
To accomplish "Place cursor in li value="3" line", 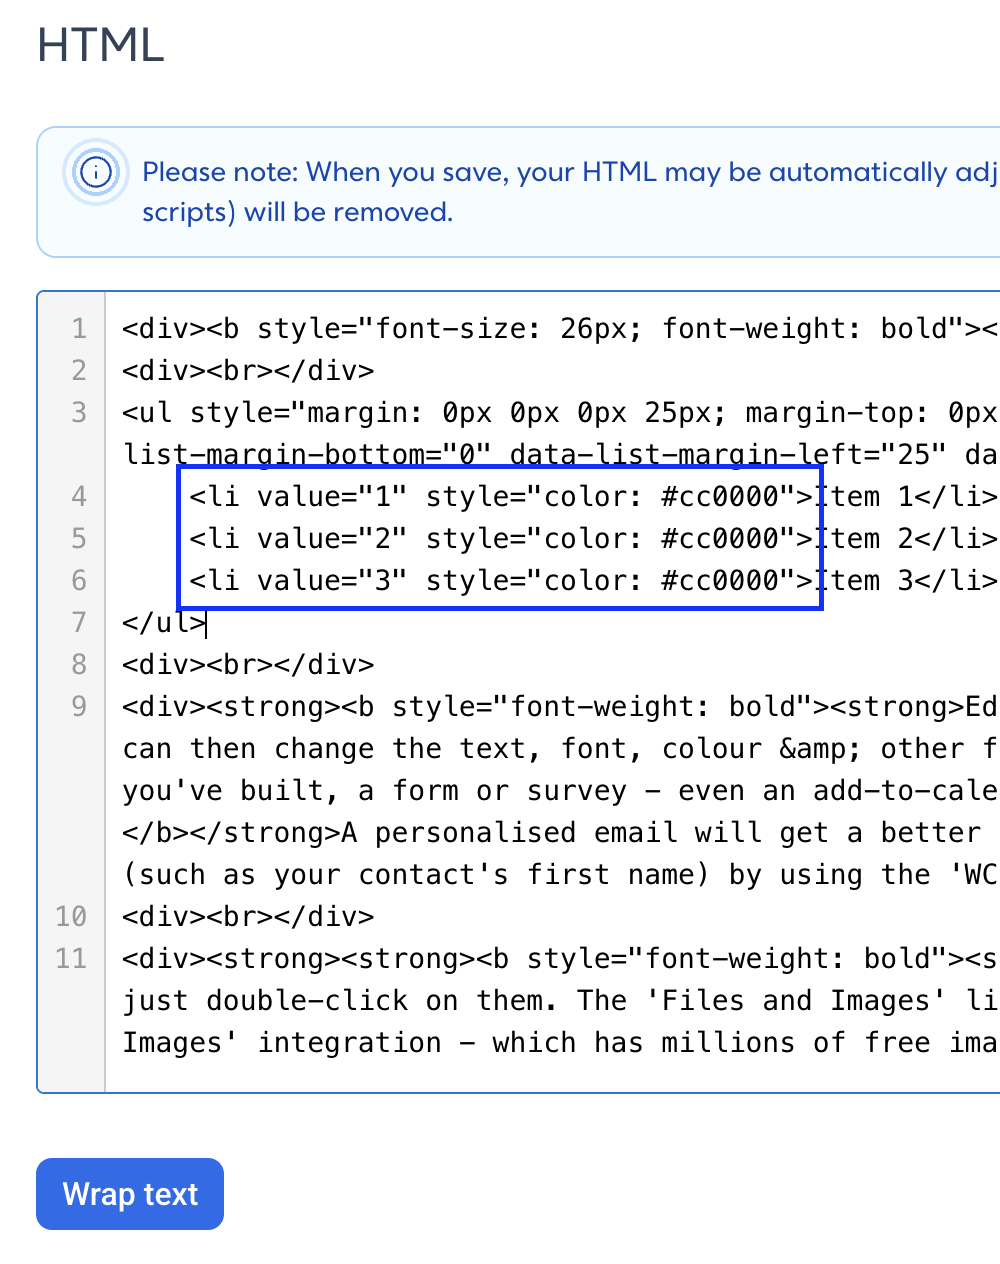I will 593,581.
